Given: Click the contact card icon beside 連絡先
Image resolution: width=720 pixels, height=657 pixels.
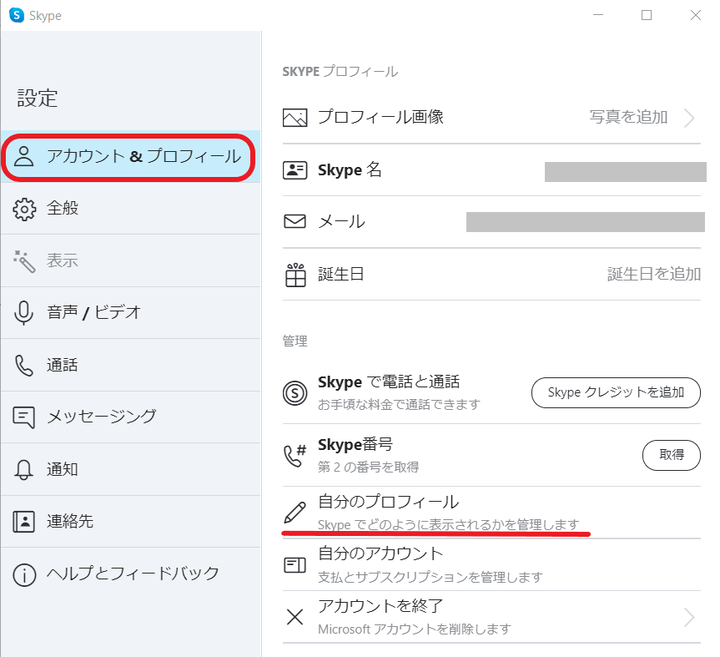Looking at the screenshot, I should click(24, 522).
